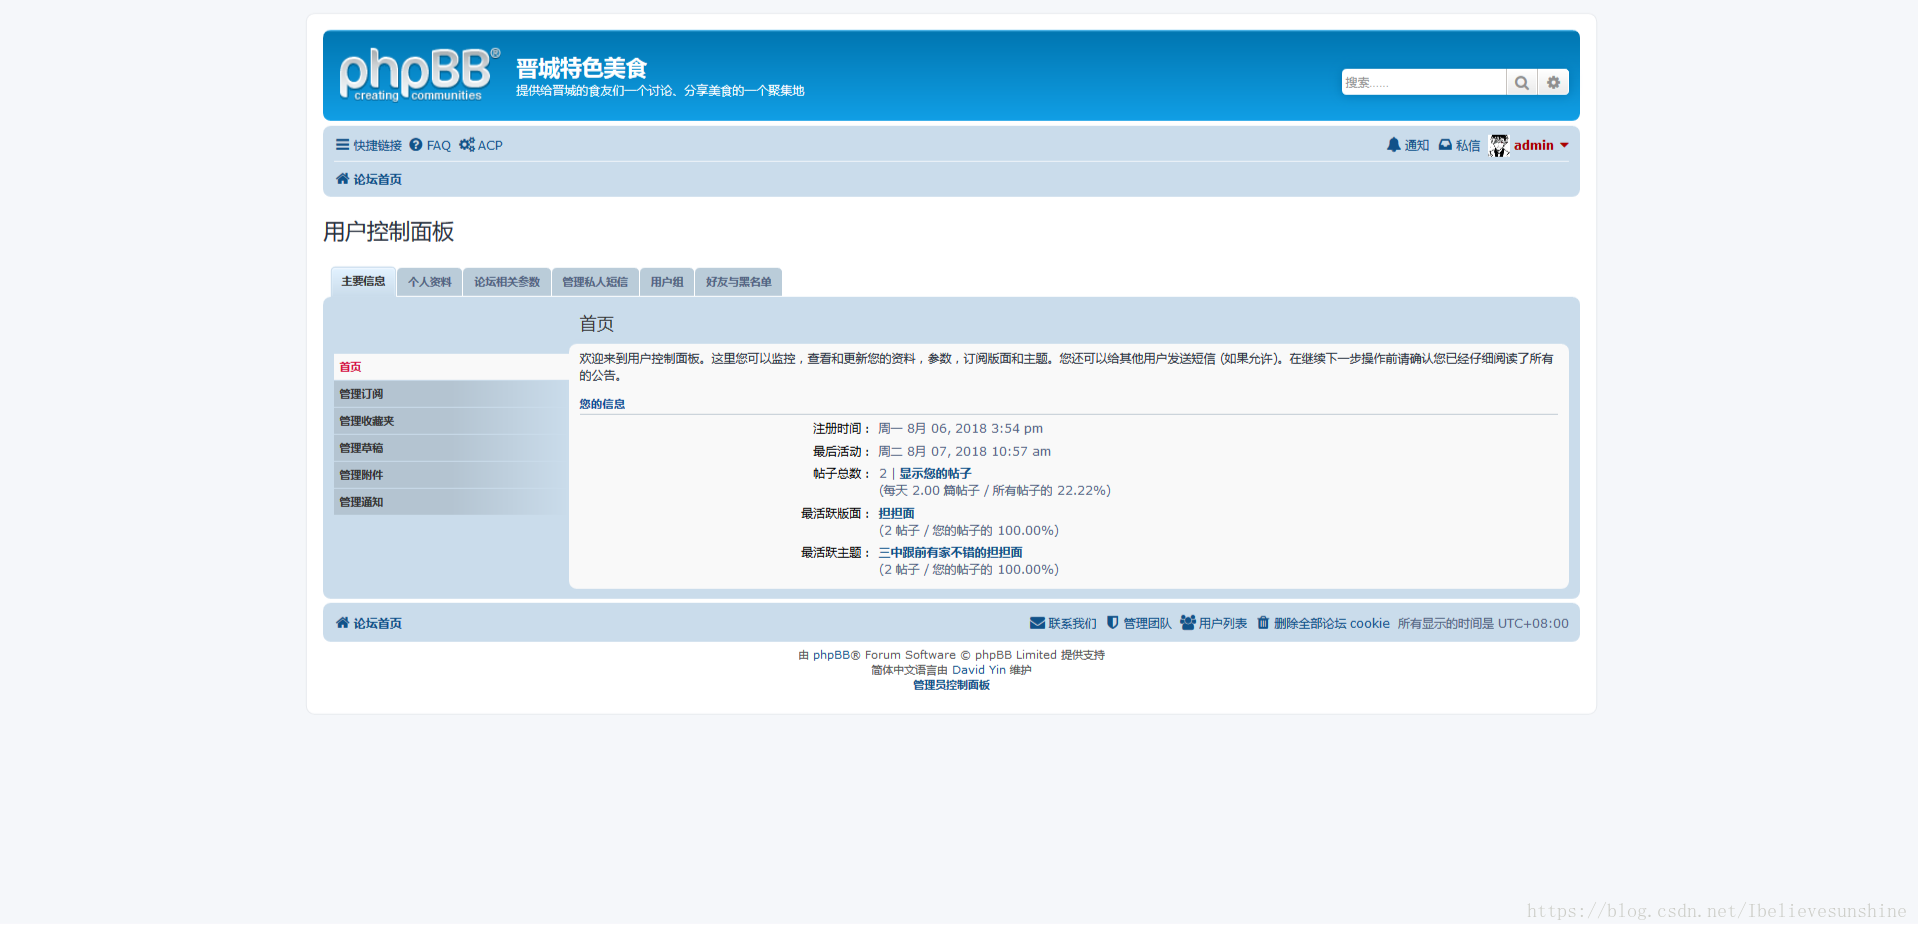Open the 管理私人短信 tab
The height and width of the screenshot is (931, 1918).
595,281
